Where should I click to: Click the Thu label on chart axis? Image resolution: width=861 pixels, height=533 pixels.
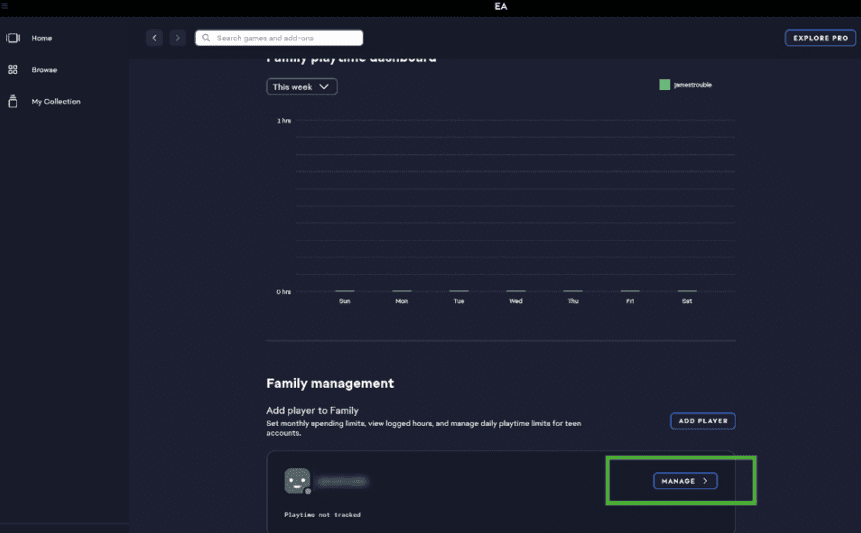(x=573, y=301)
